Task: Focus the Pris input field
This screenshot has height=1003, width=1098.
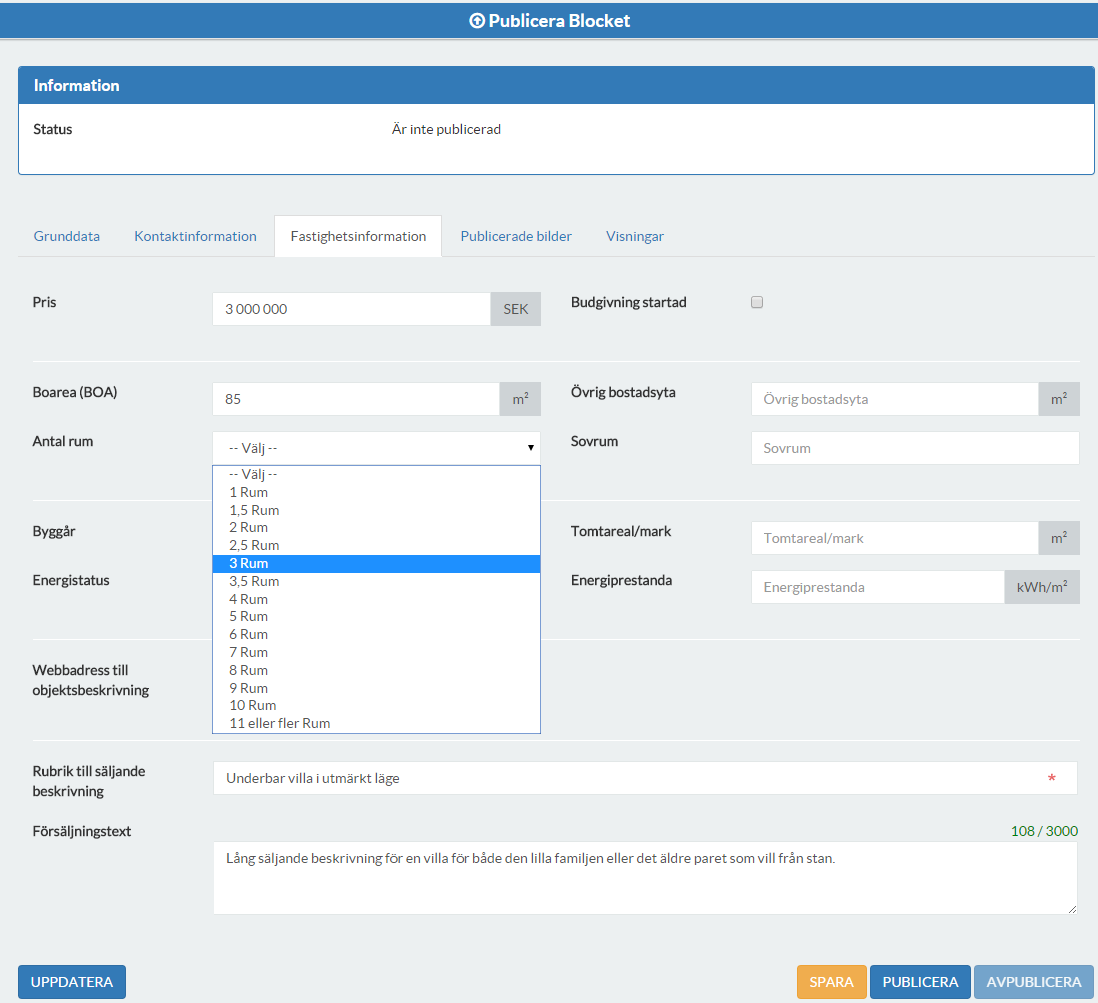Action: pyautogui.click(x=352, y=309)
